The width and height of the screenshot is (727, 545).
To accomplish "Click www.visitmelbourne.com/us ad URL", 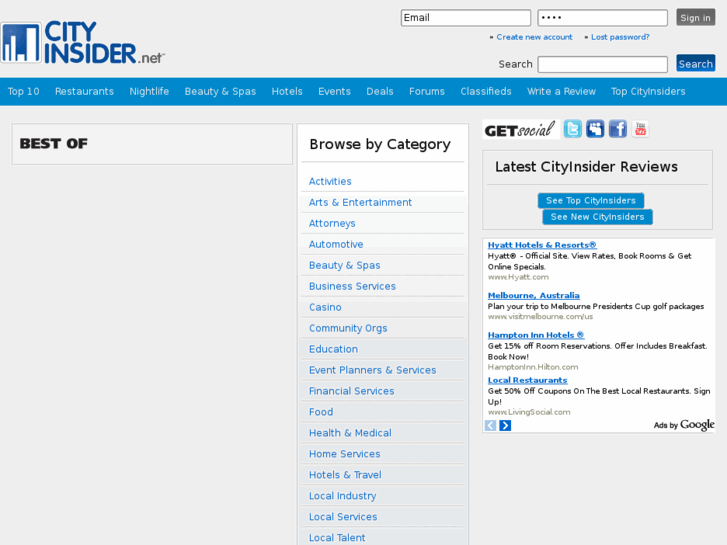I will coord(540,316).
